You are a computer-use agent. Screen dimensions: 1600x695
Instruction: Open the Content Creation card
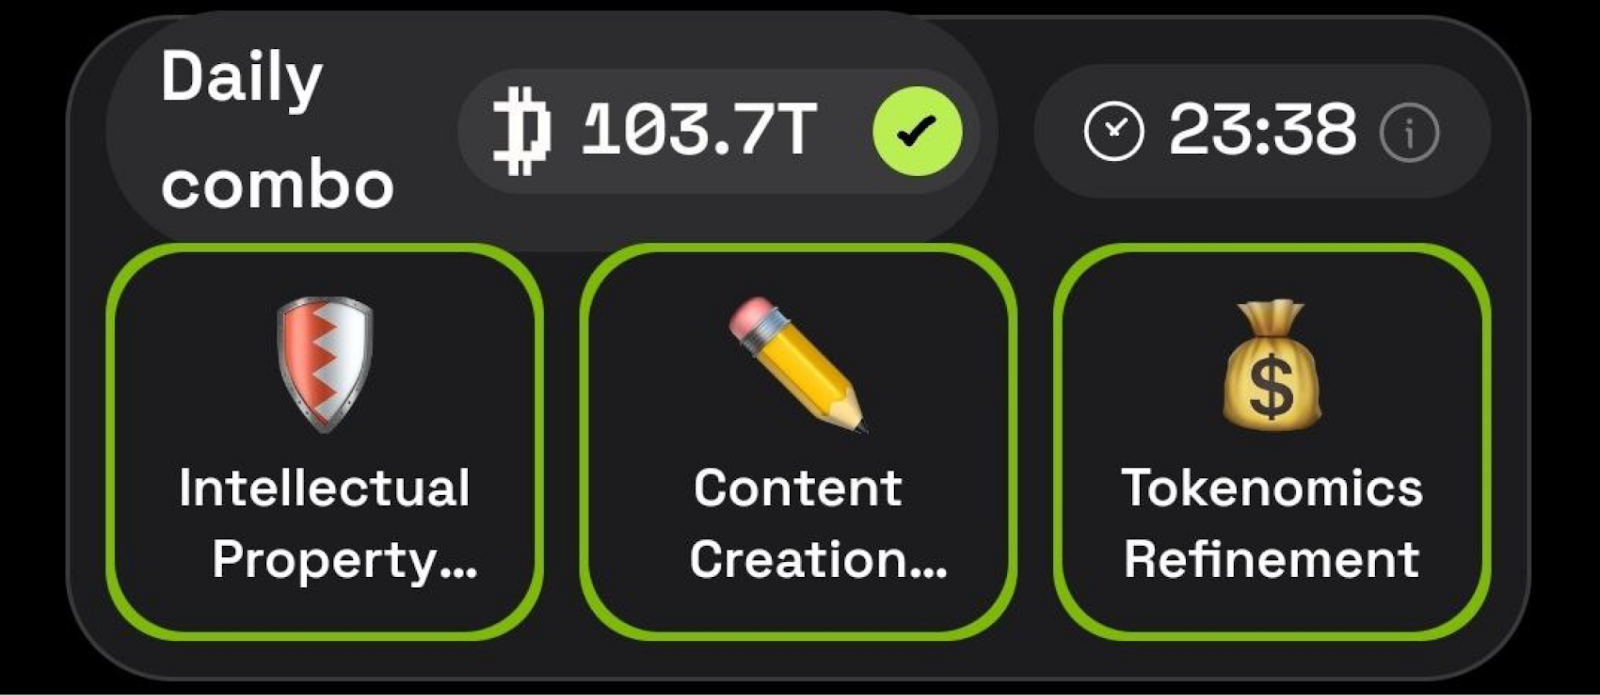(x=798, y=441)
